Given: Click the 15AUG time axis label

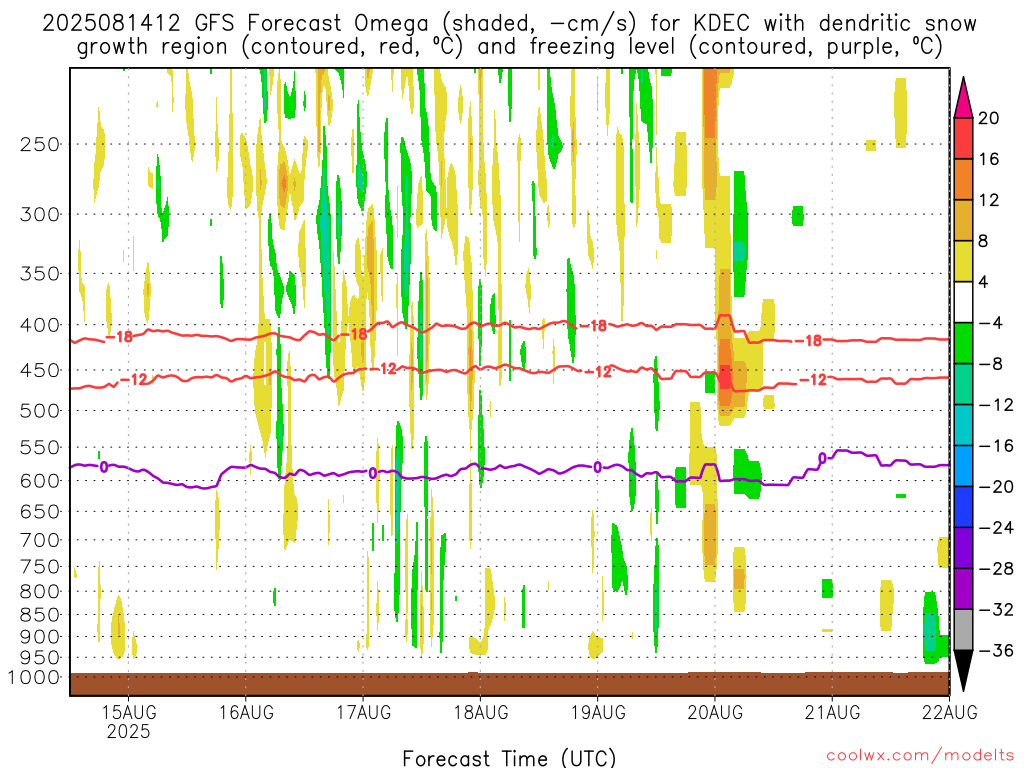Looking at the screenshot, I should click(x=129, y=712).
